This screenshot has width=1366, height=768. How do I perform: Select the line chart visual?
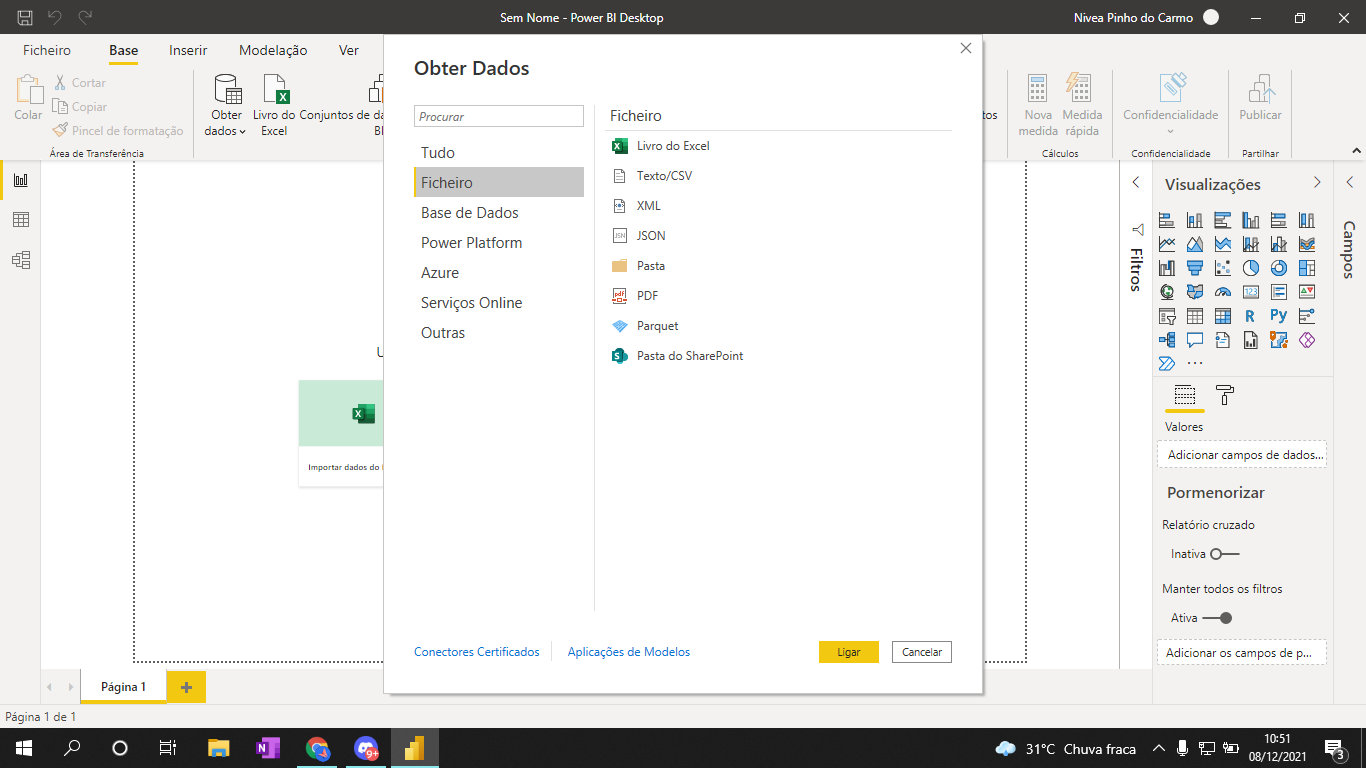[1167, 244]
